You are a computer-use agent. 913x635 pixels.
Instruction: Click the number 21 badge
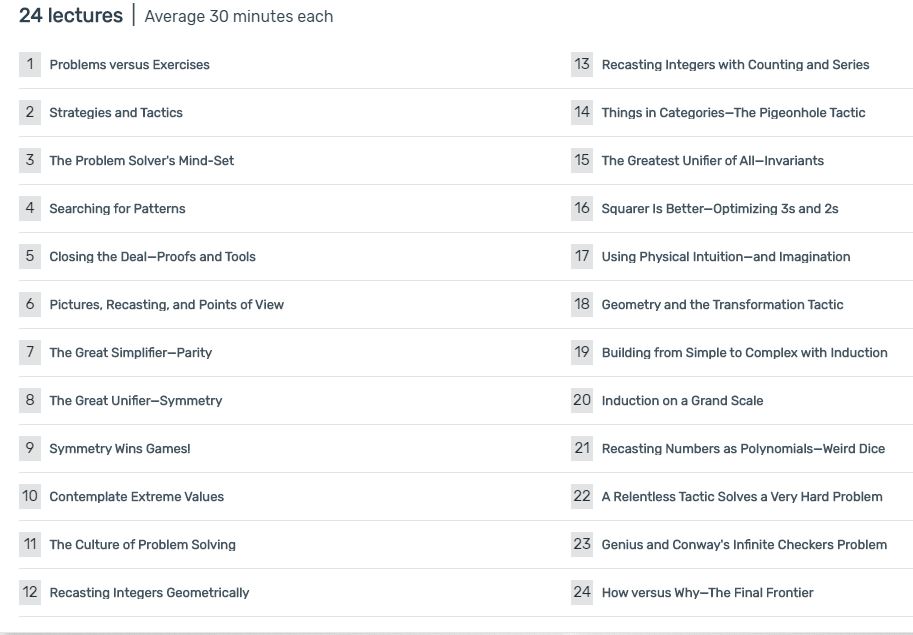[582, 448]
